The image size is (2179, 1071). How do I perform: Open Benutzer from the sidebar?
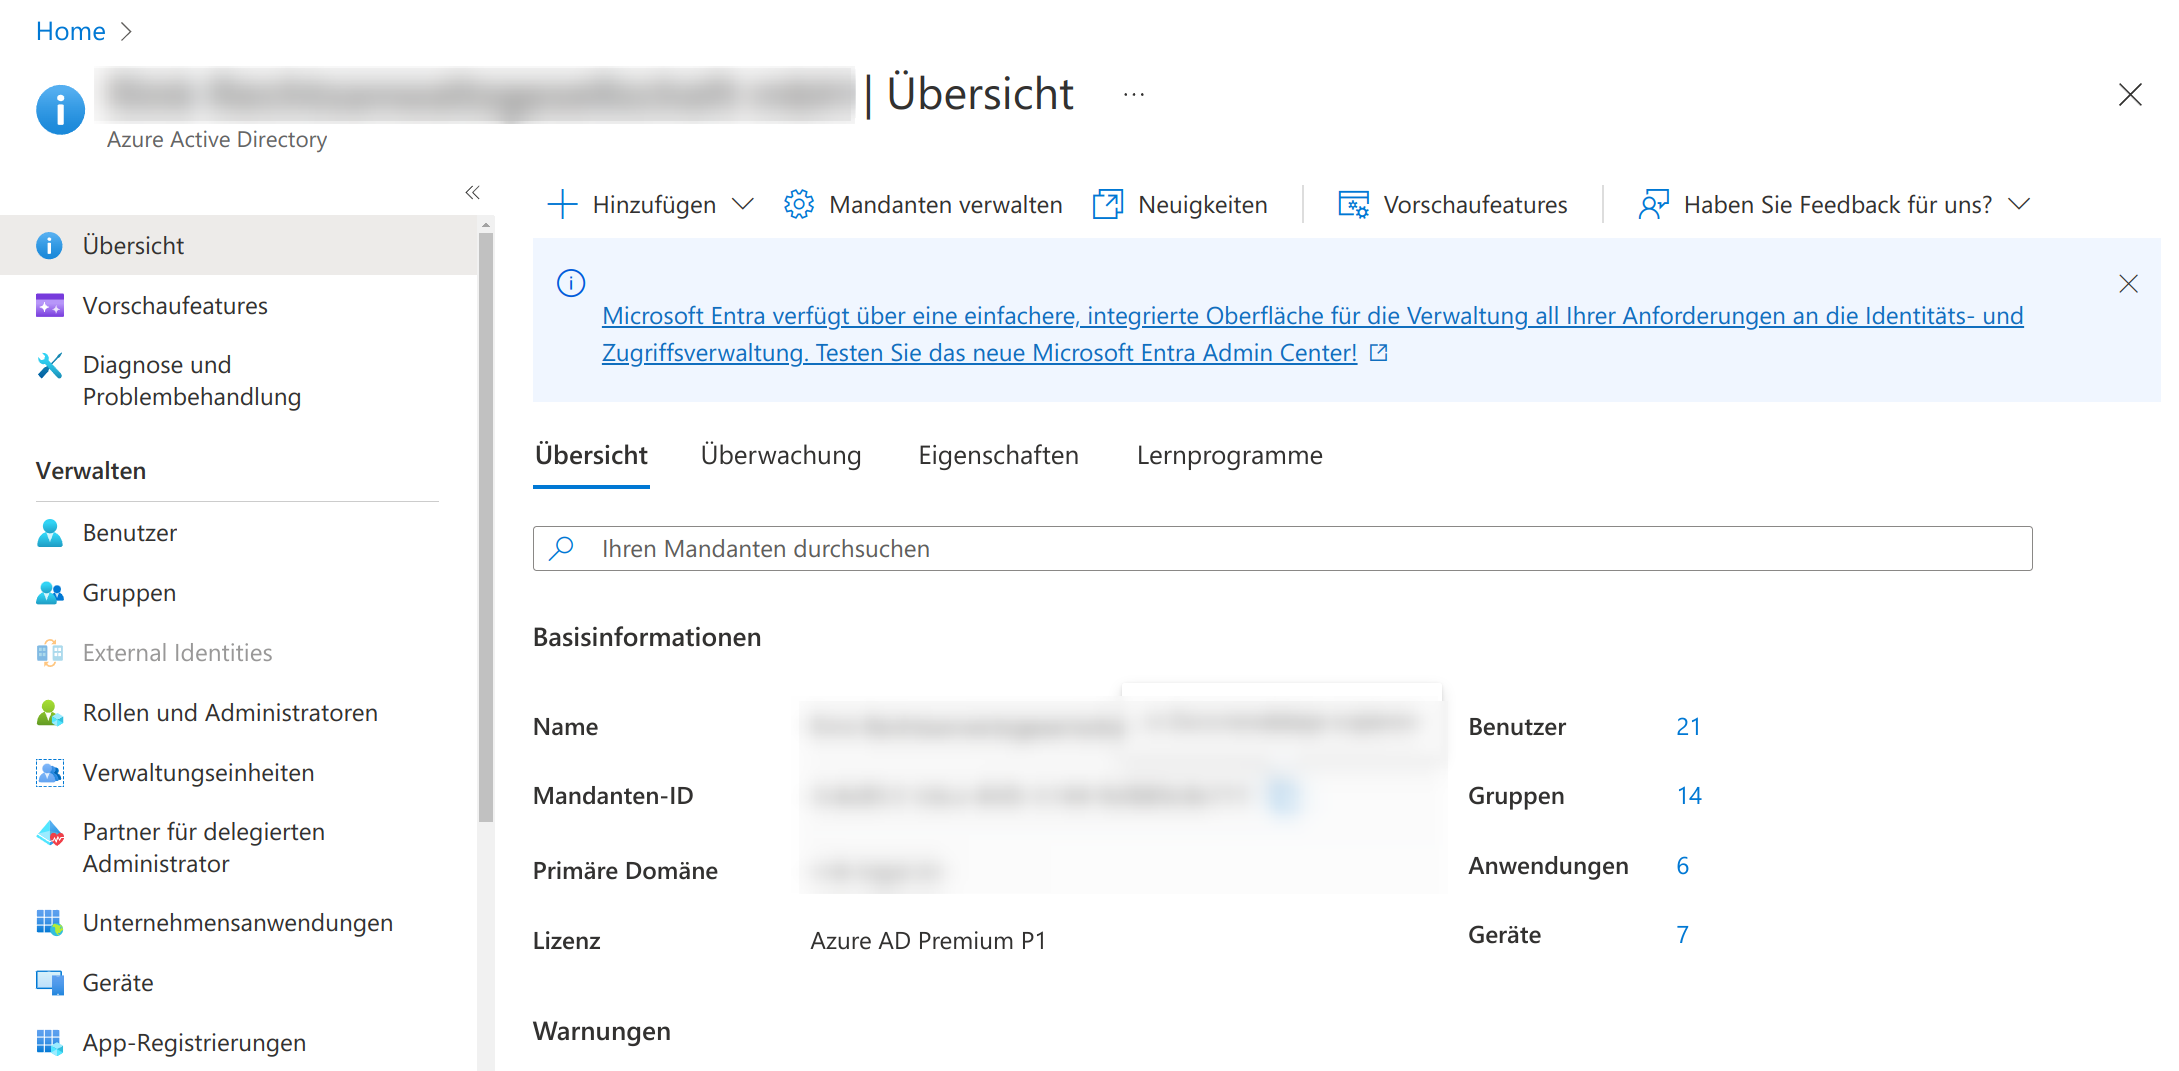click(x=129, y=532)
